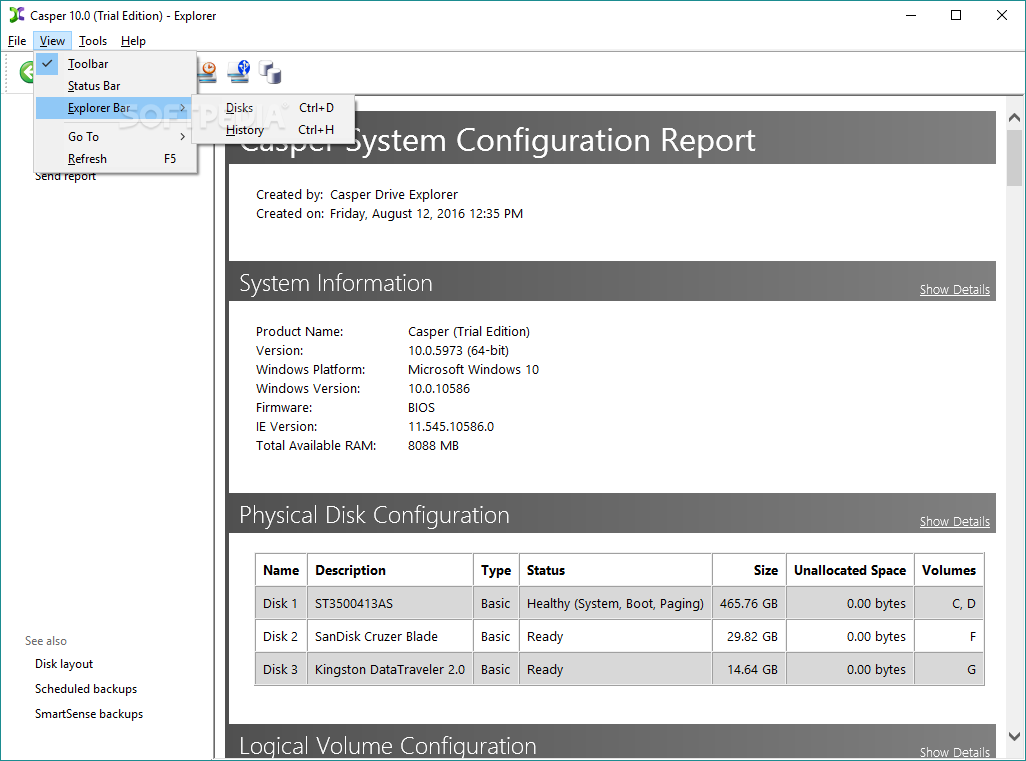Click the 29.82 GB size value
The height and width of the screenshot is (761, 1026).
(x=752, y=636)
